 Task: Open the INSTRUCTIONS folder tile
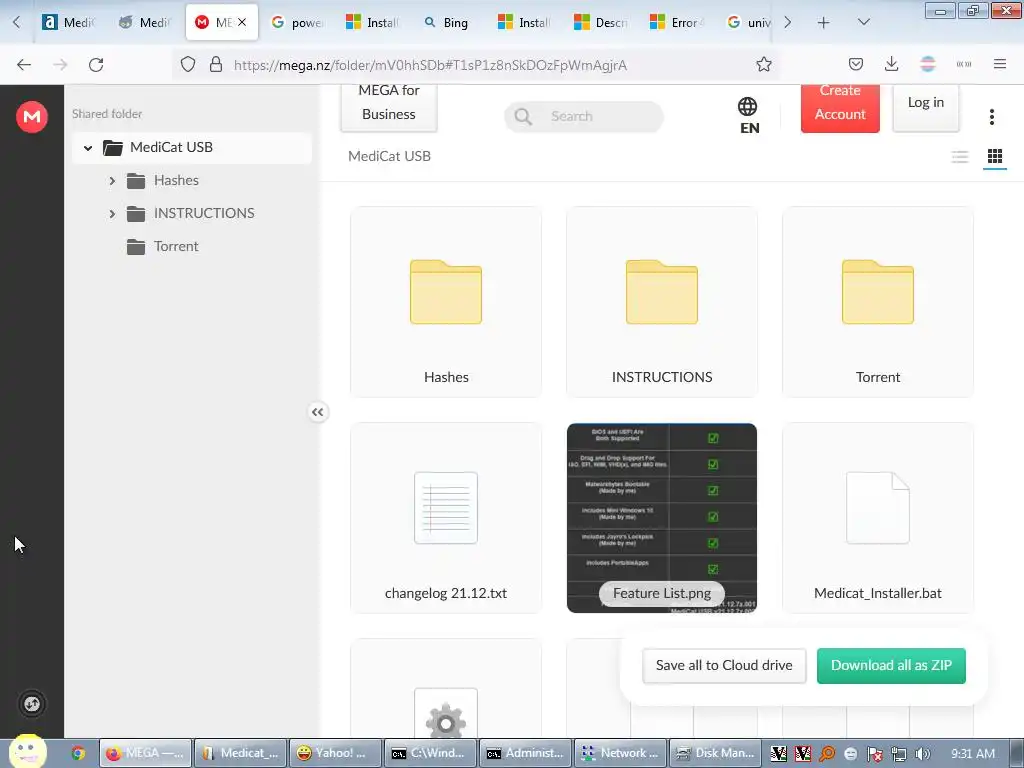(662, 302)
